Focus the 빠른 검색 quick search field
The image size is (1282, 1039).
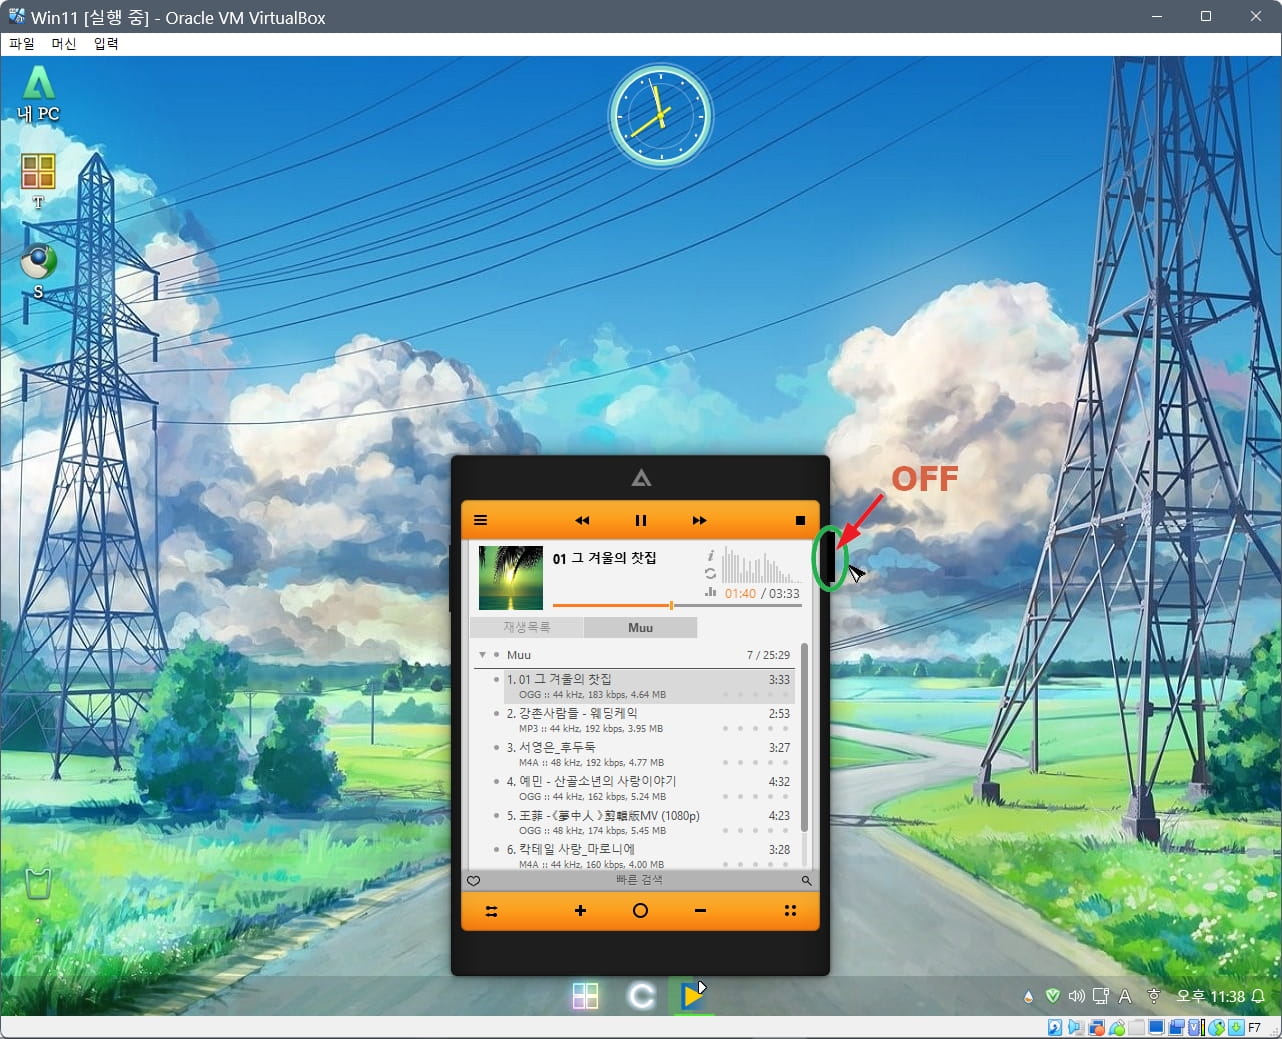coord(639,880)
